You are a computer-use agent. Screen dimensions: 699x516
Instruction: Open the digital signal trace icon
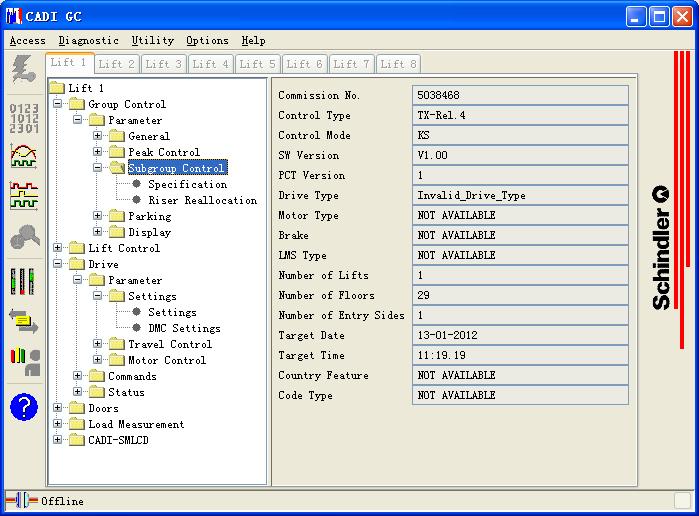24,195
